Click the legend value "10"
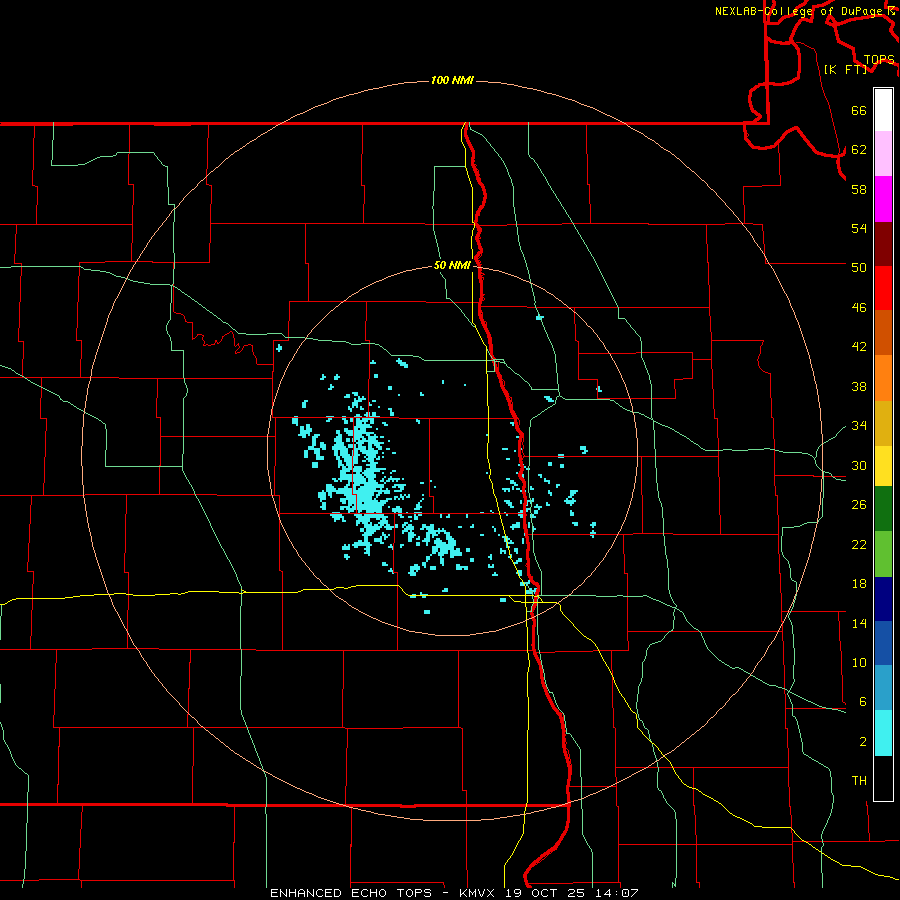Screen dimensions: 900x900 tap(859, 663)
